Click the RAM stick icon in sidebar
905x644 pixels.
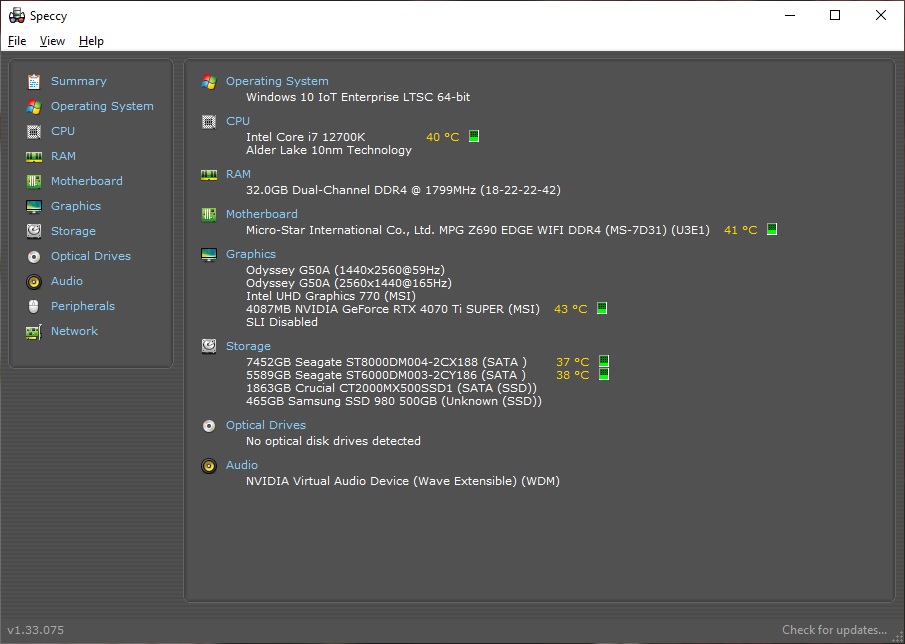pyautogui.click(x=34, y=156)
